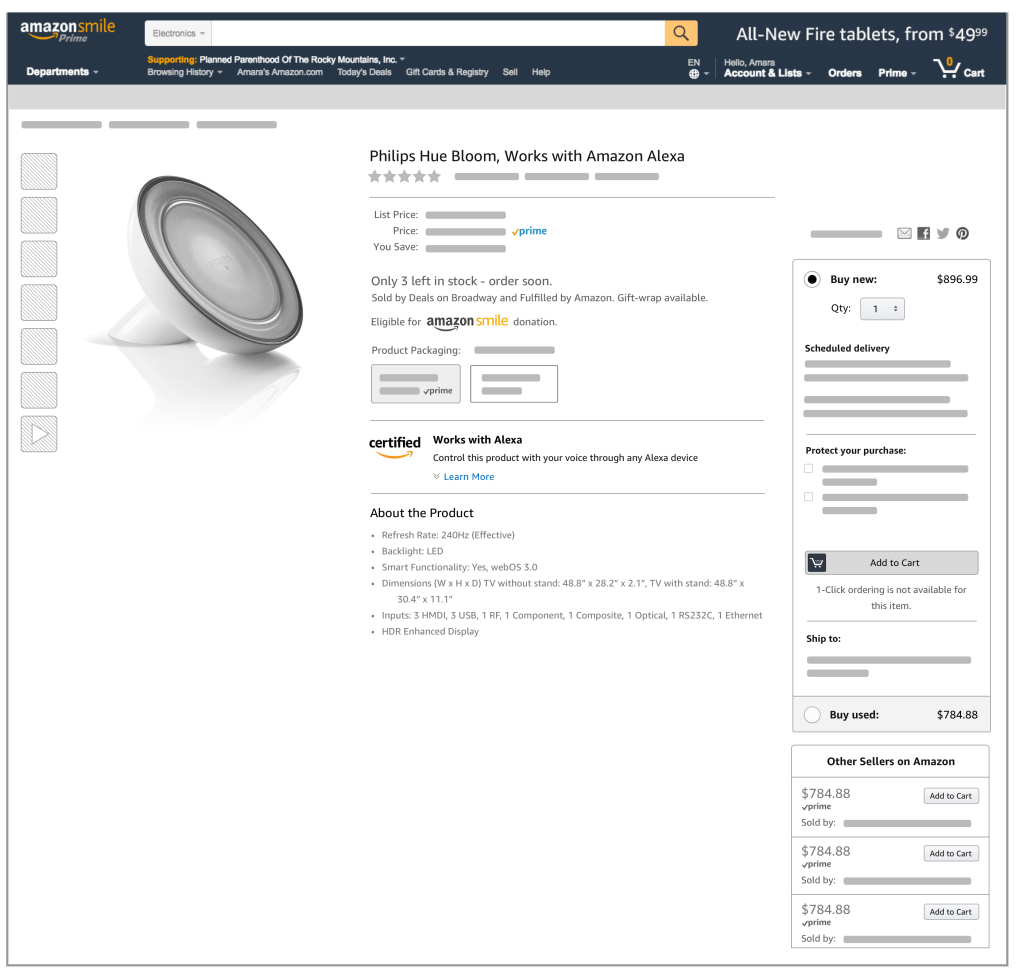Image resolution: width=1023 pixels, height=973 pixels.
Task: Select the Buy new radio option
Action: [x=812, y=279]
